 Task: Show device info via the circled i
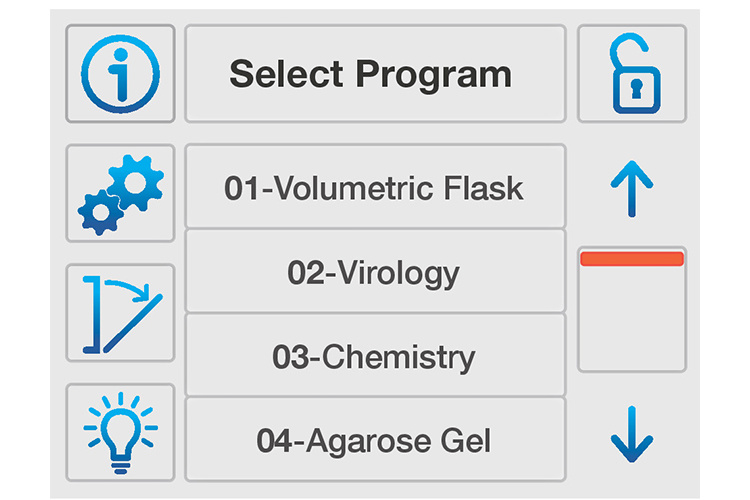point(120,73)
